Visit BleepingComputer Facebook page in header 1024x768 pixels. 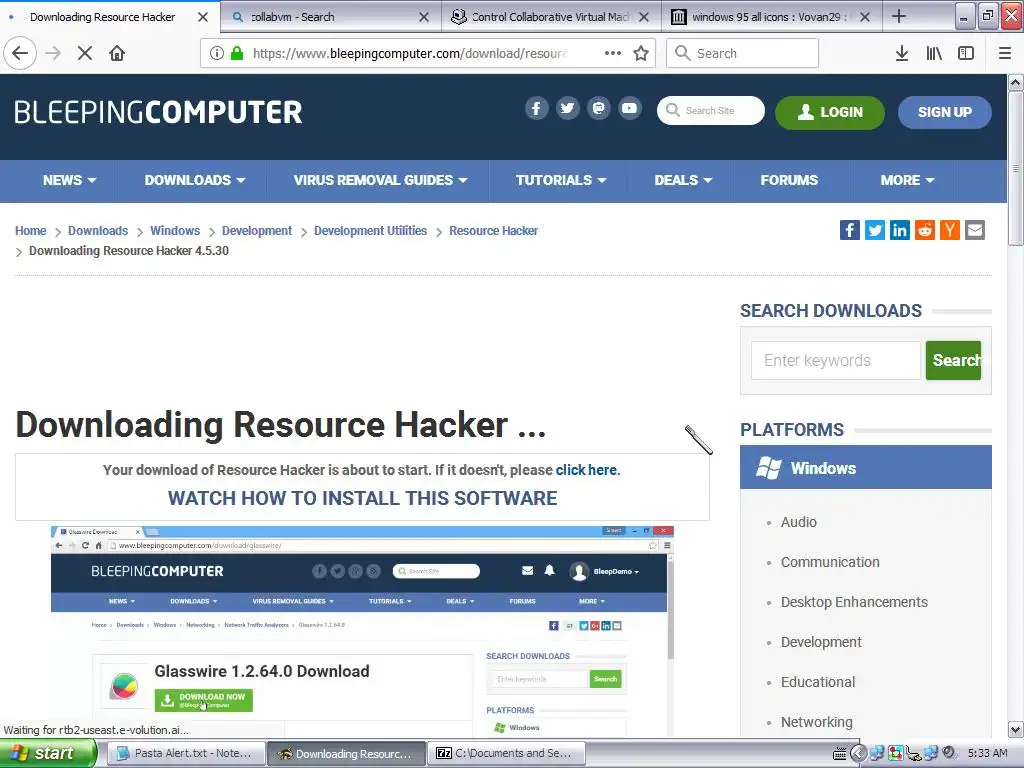[x=536, y=108]
